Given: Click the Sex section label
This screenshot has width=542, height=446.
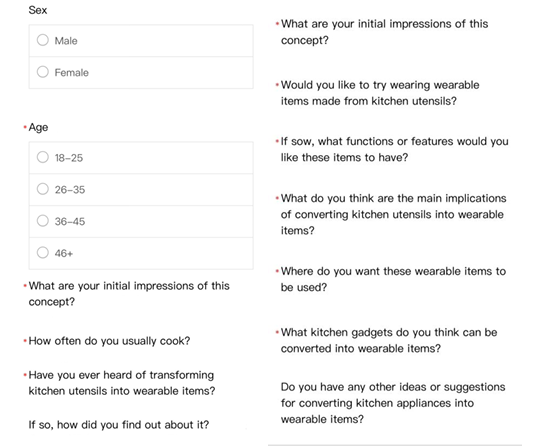Looking at the screenshot, I should 38,10.
